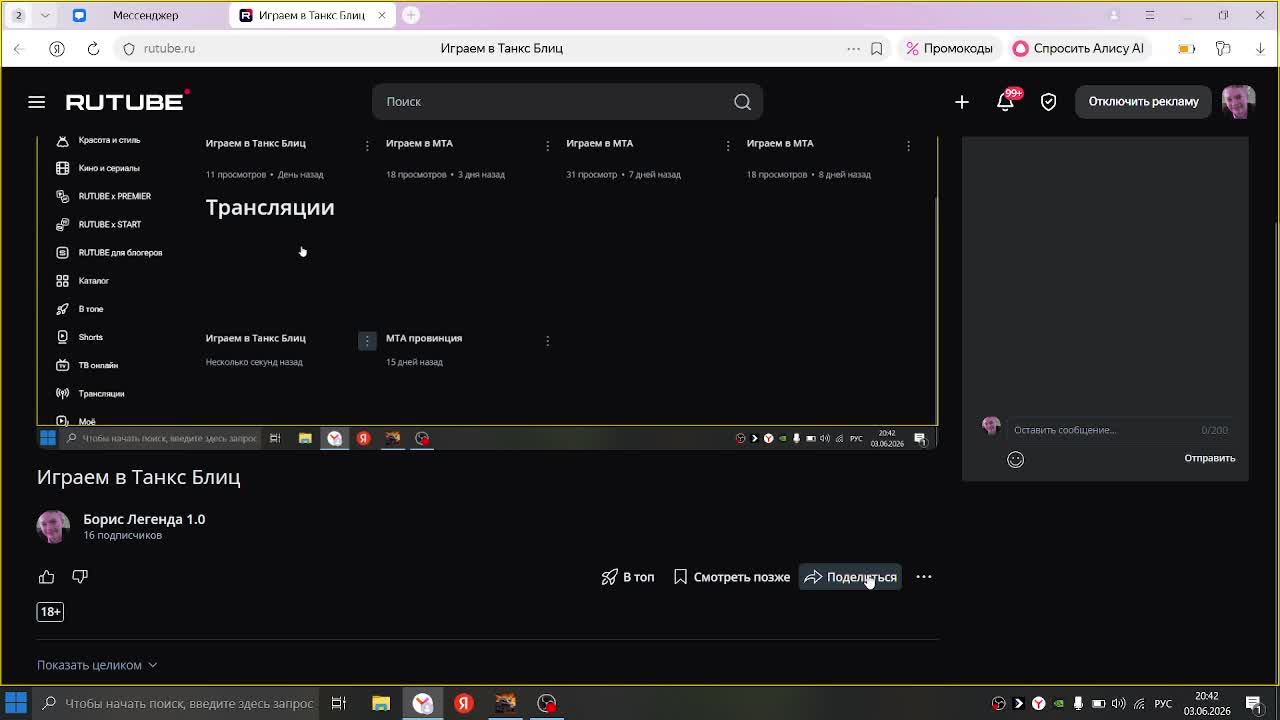The width and height of the screenshot is (1280, 720).
Task: Open a new browser tab
Action: [x=411, y=15]
